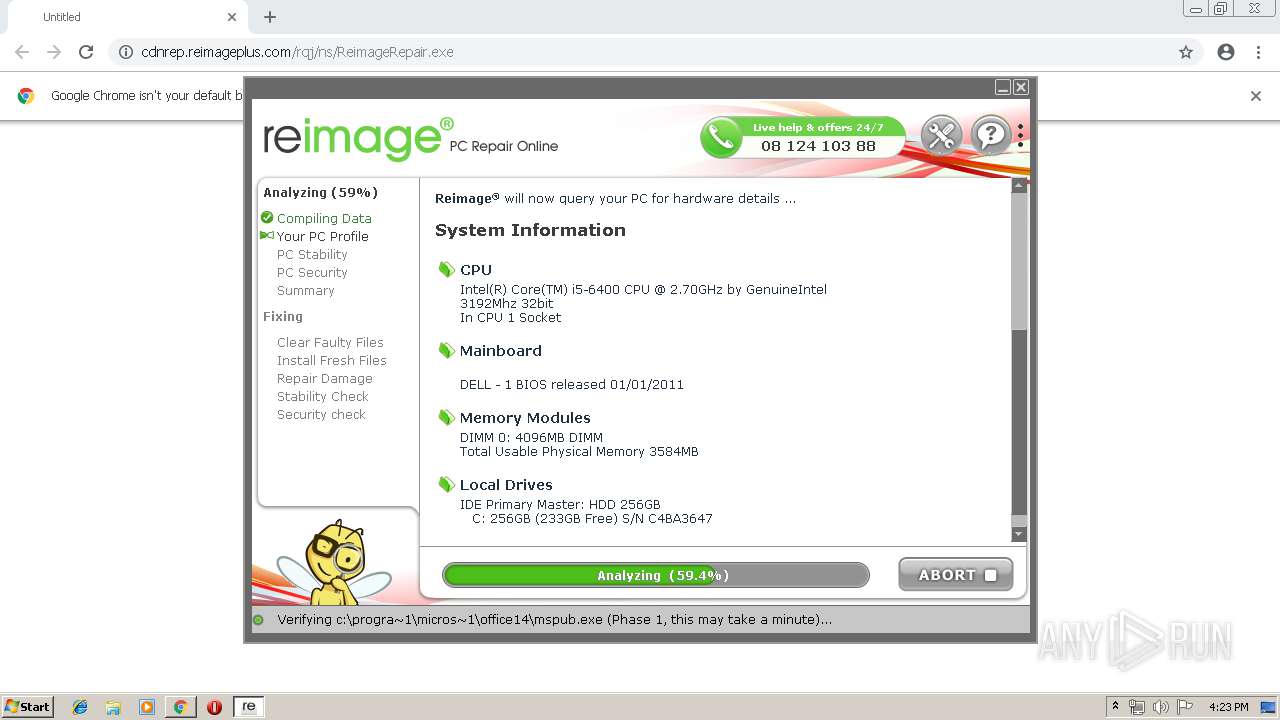Reload the page in Chrome
This screenshot has height=720, width=1280.
pyautogui.click(x=86, y=52)
